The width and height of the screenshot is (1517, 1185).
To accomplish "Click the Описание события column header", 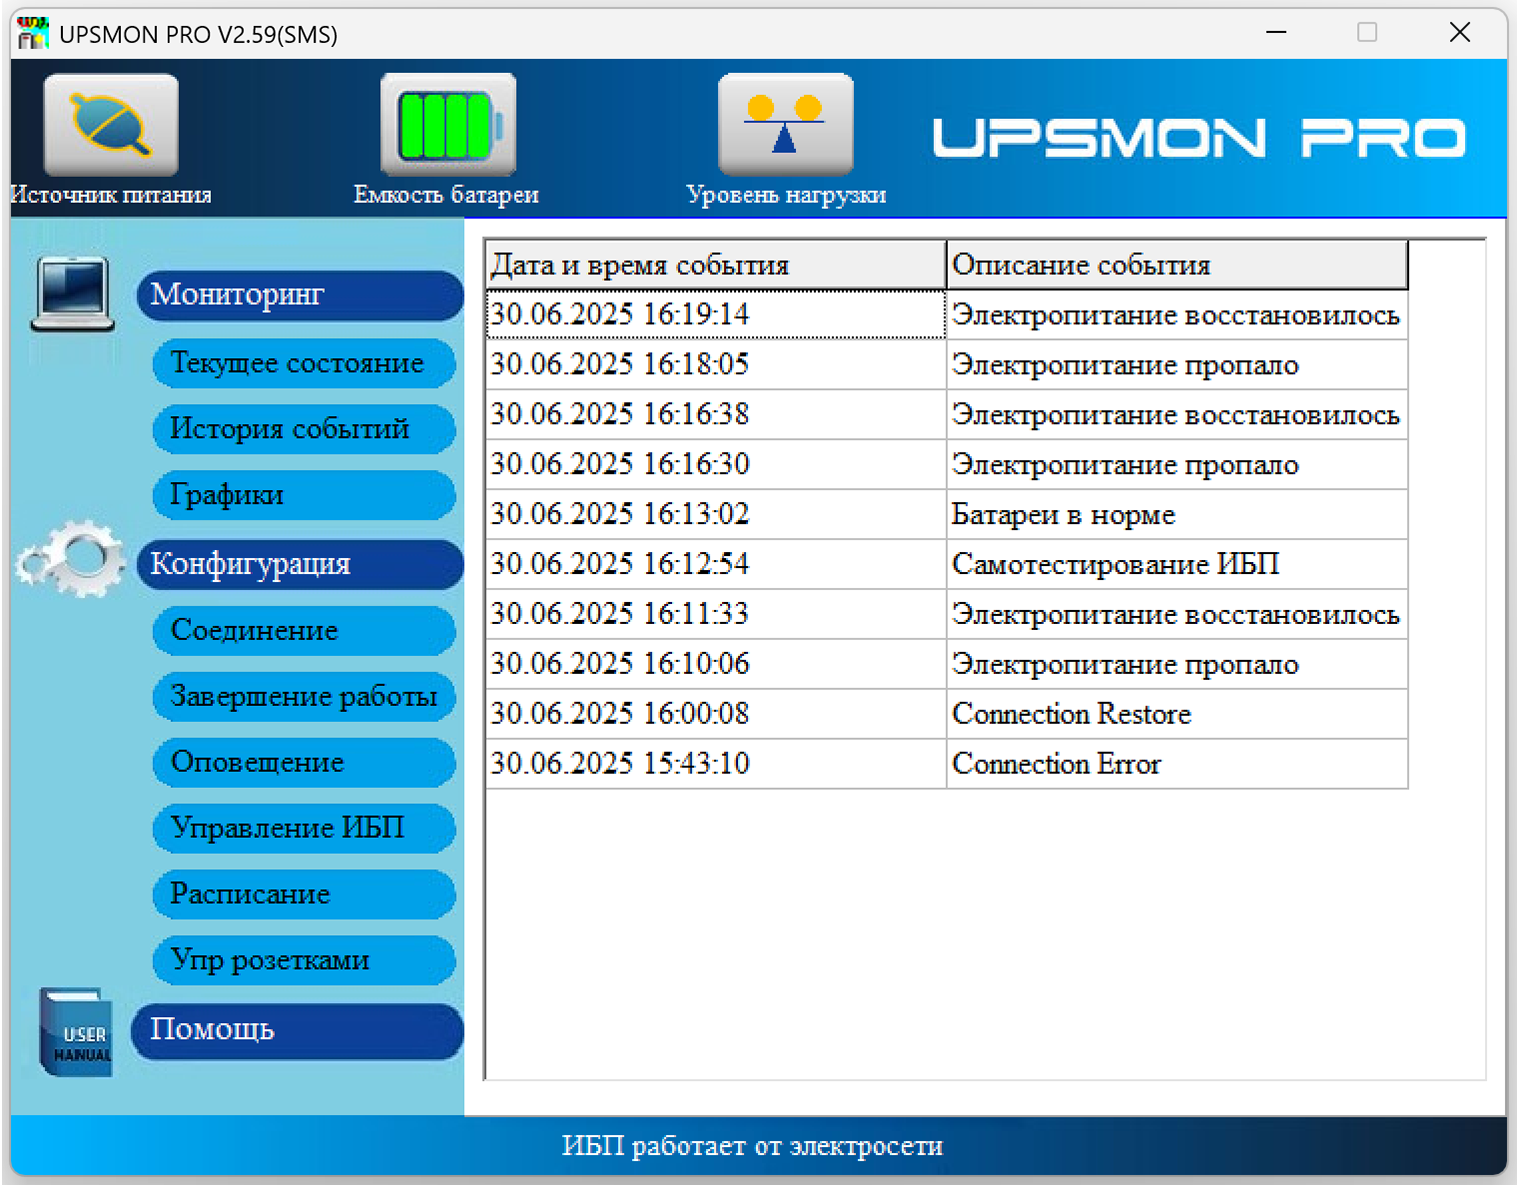I will [1177, 265].
